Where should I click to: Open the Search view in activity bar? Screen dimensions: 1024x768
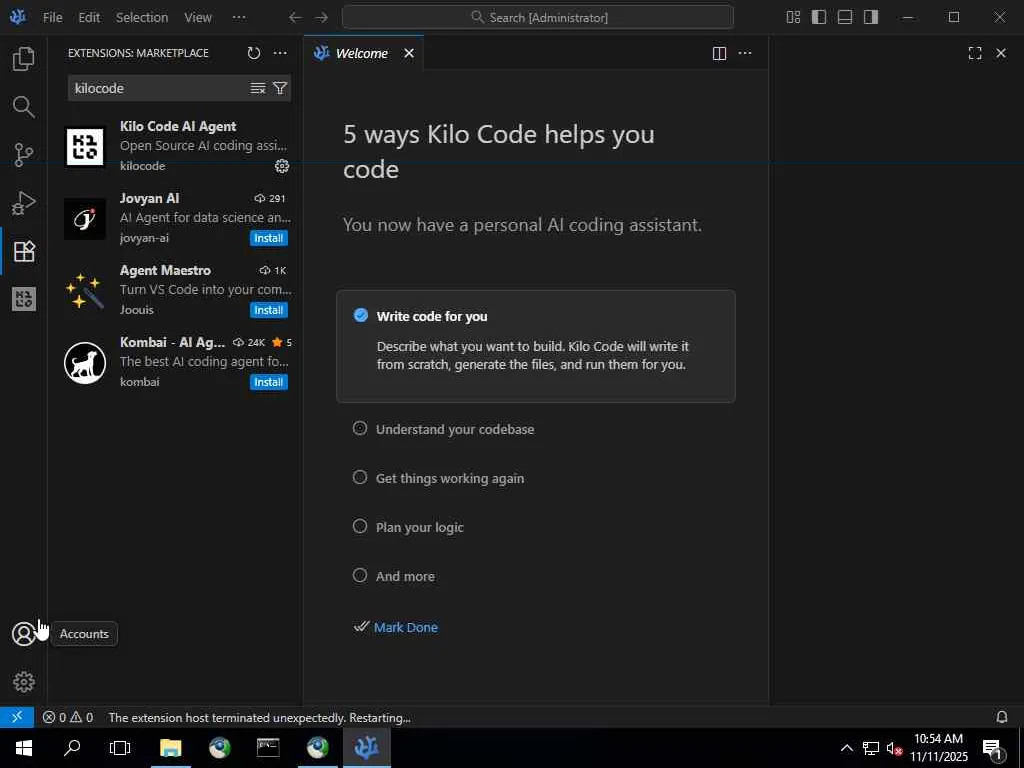tap(24, 106)
